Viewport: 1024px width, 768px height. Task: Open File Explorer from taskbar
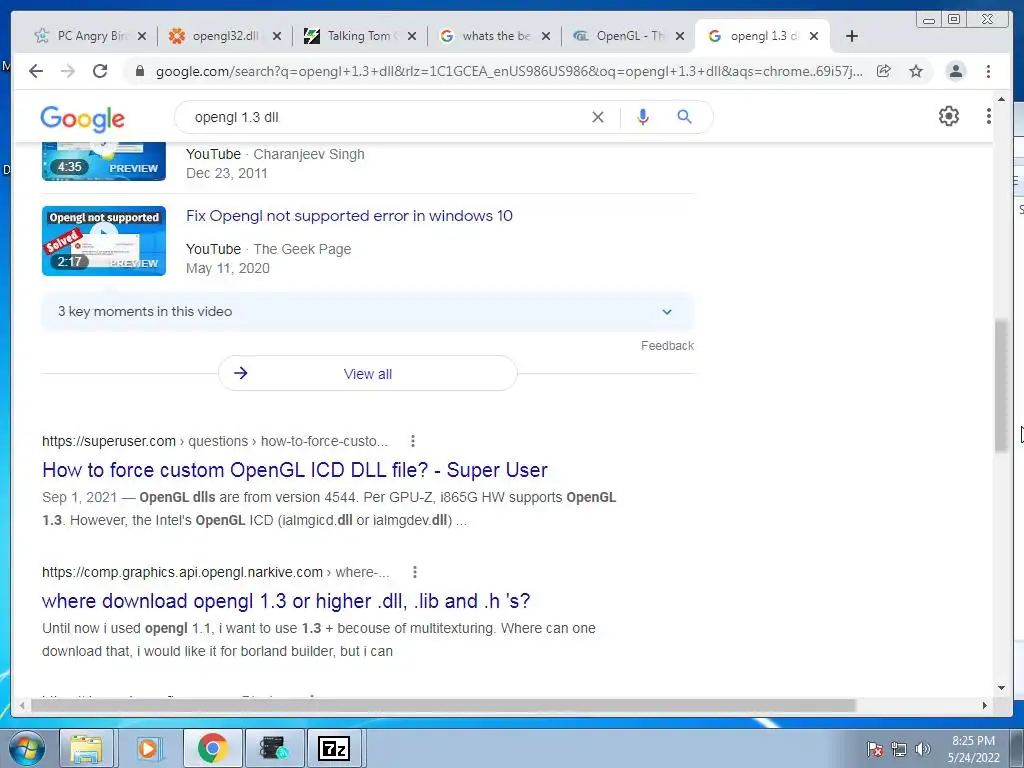coord(86,748)
